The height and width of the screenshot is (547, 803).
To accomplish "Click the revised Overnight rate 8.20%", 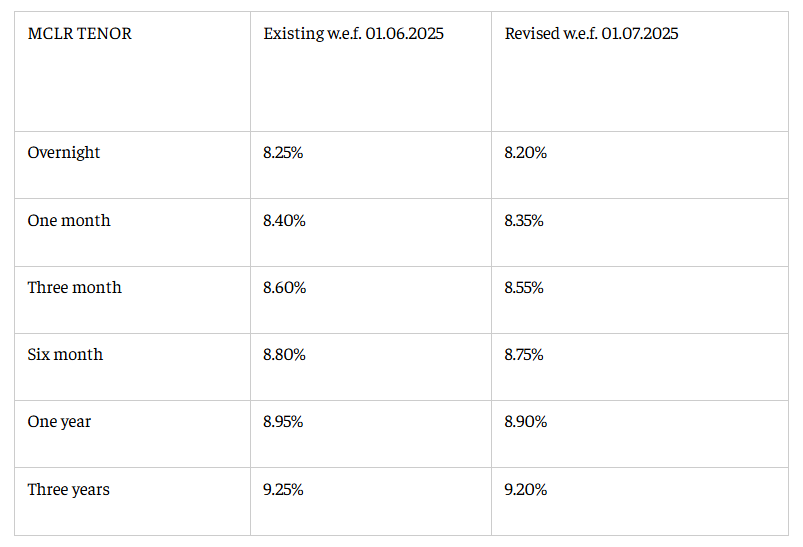I will point(525,153).
